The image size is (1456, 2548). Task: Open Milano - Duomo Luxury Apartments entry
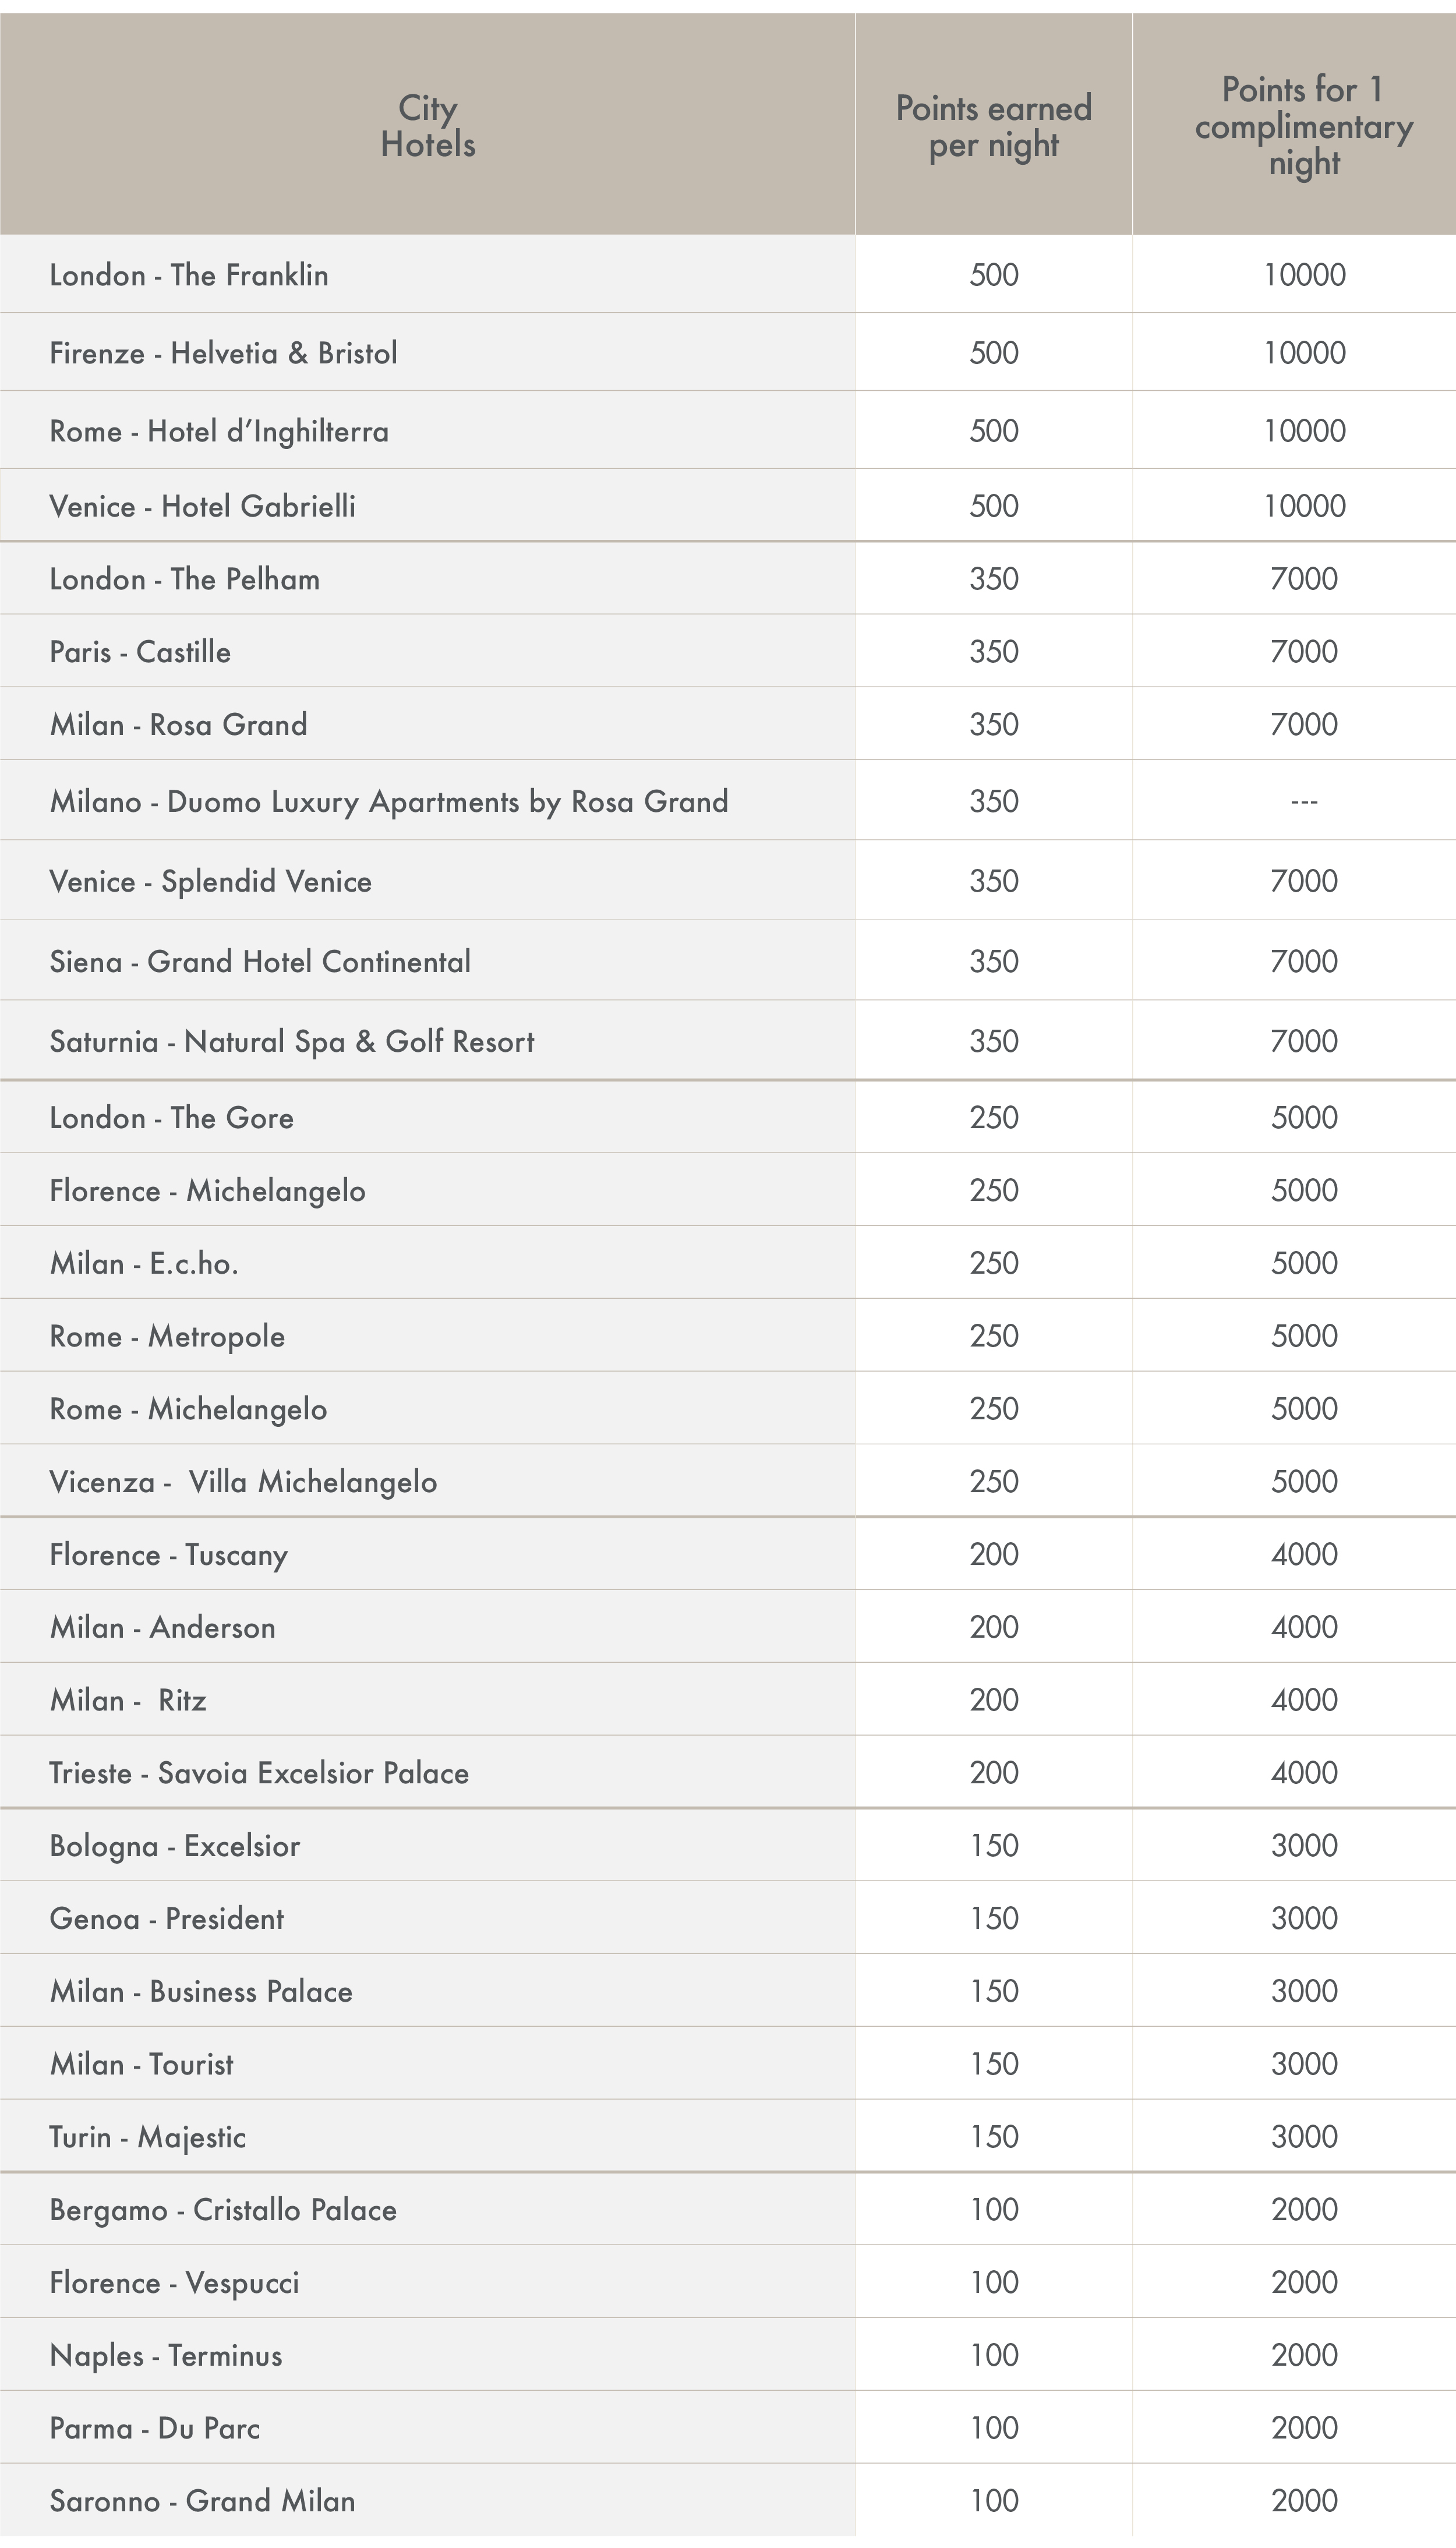tap(389, 802)
